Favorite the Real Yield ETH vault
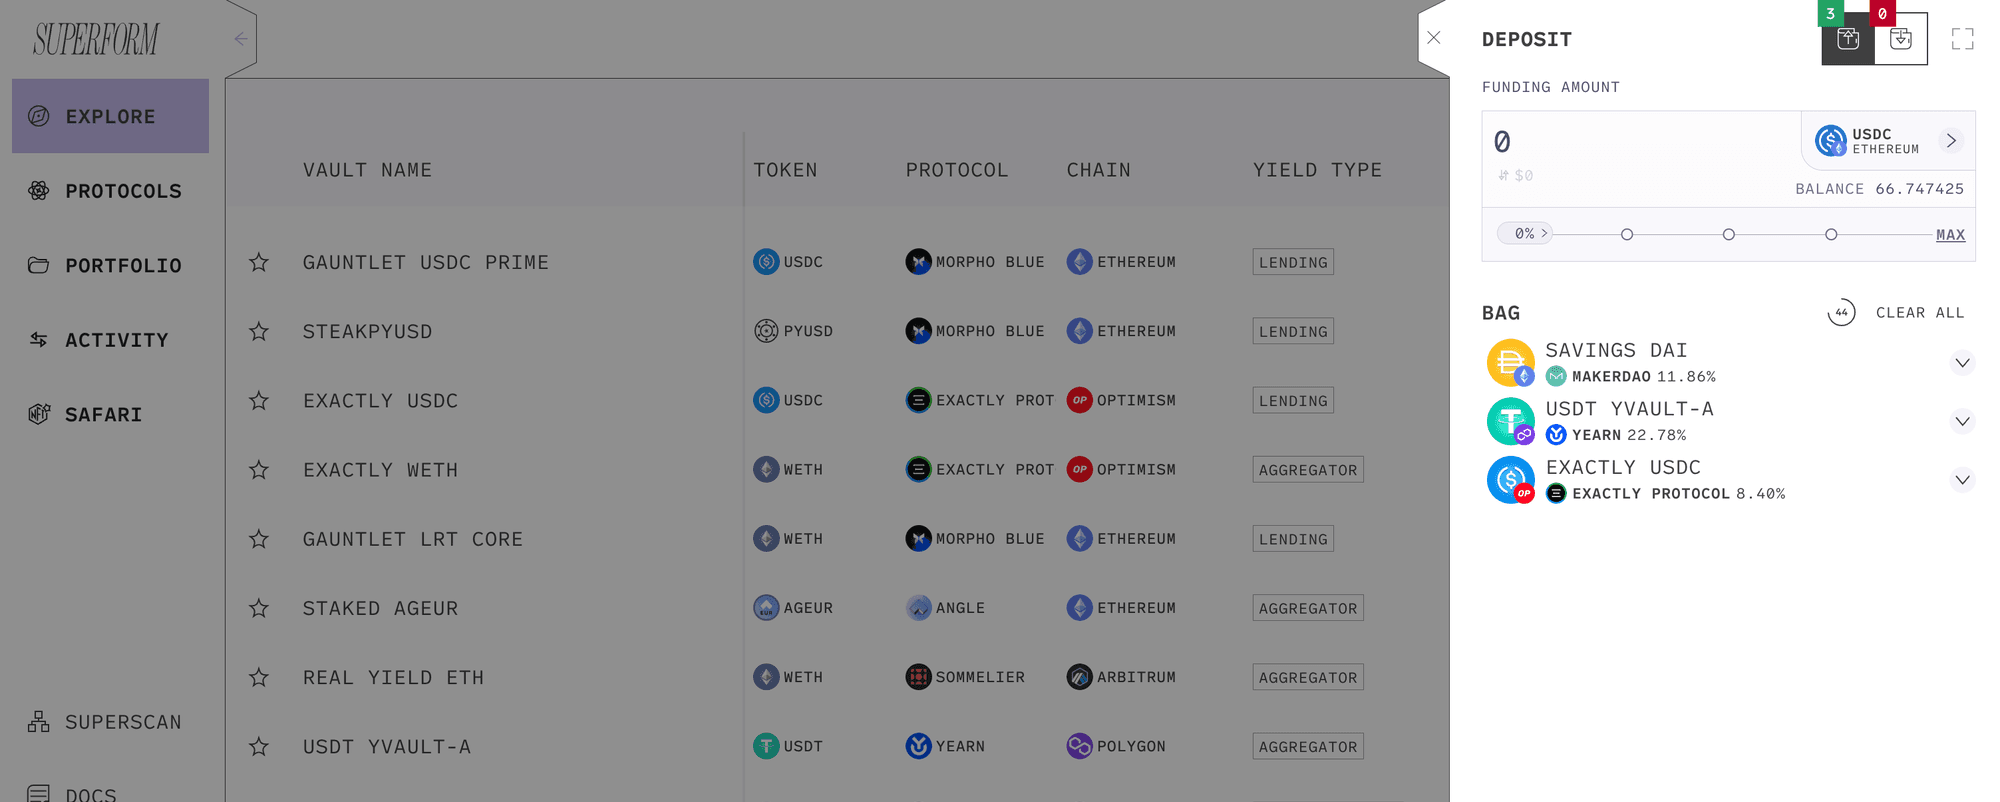Viewport: 2000px width, 802px height. 259,677
